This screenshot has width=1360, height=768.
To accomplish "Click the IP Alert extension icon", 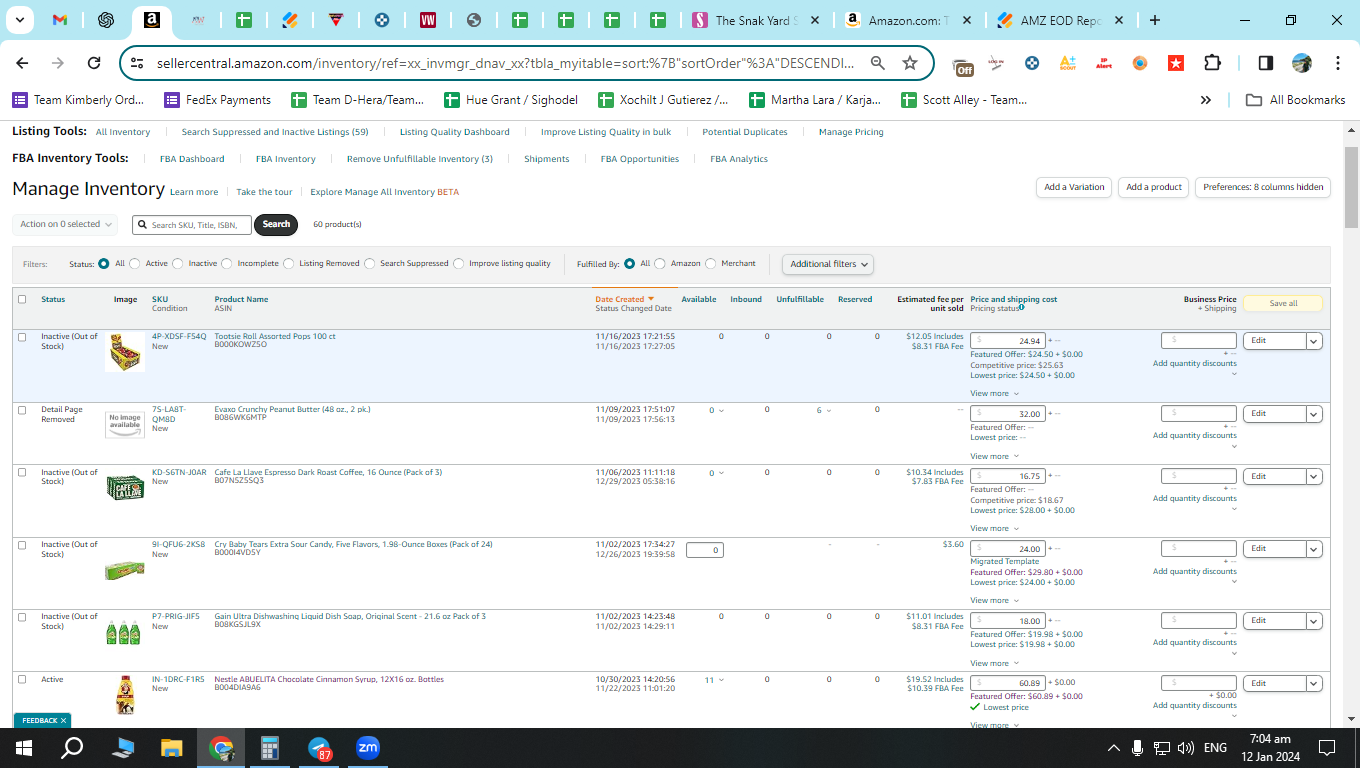I will [1104, 63].
